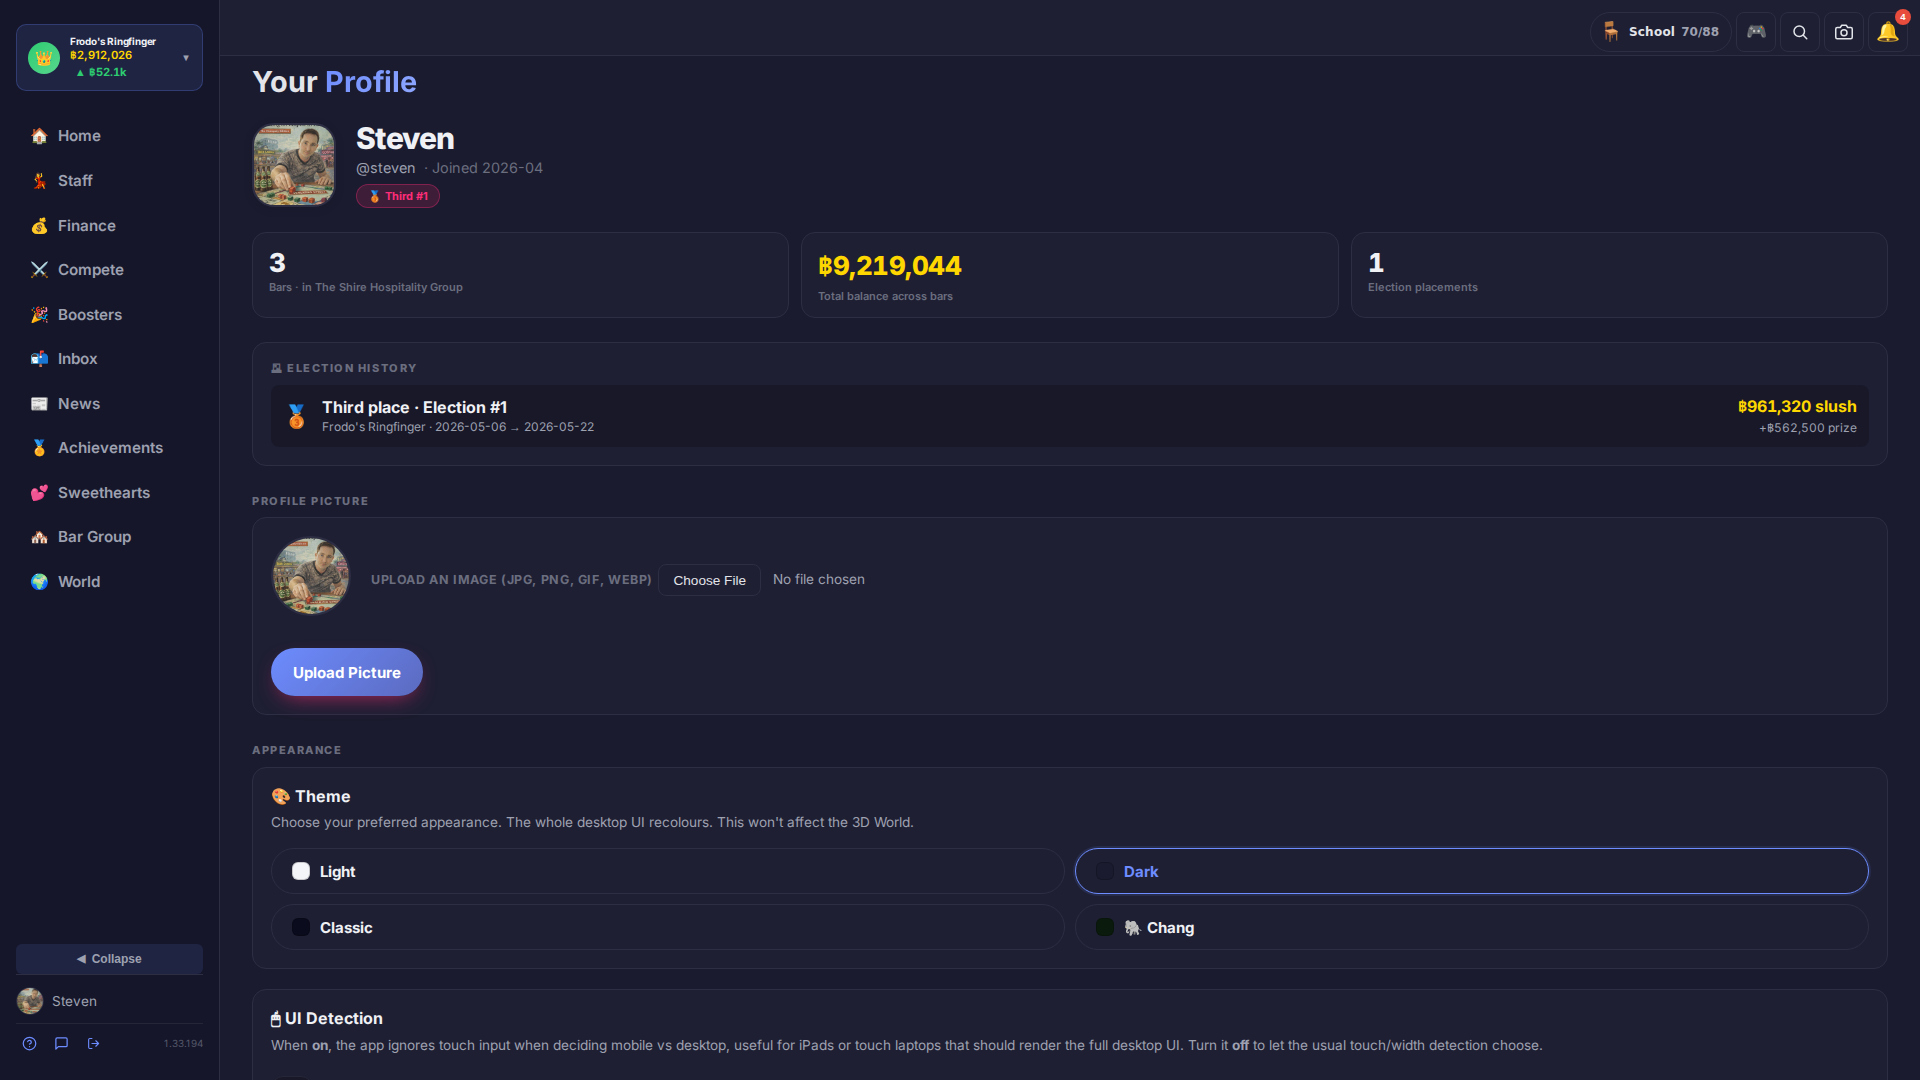Select the Classic theme option

pos(667,927)
